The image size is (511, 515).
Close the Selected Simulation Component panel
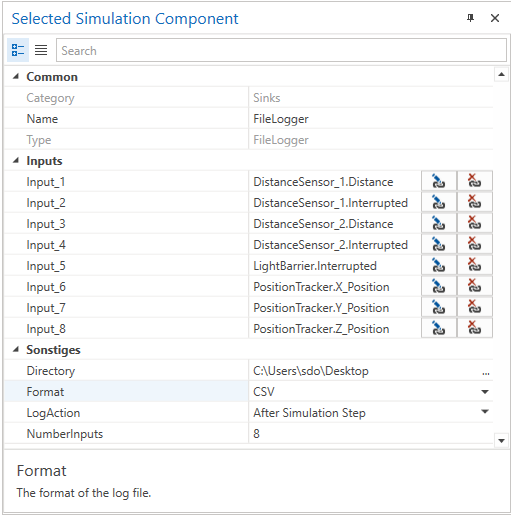[x=495, y=18]
